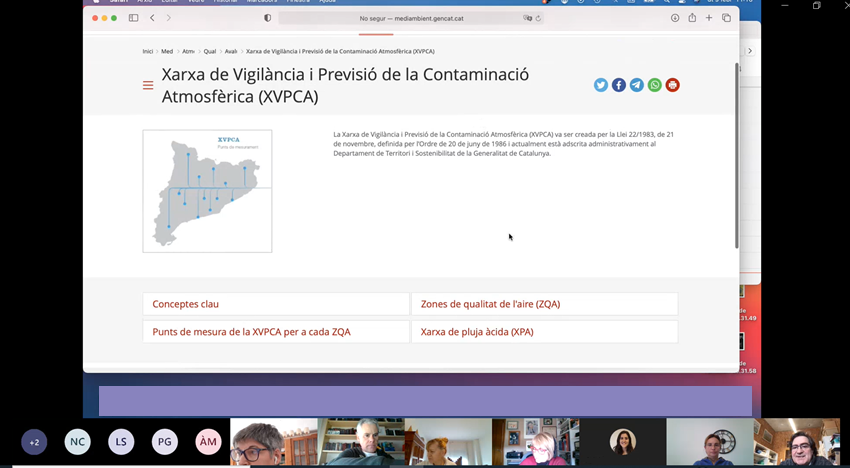Open Xarxa de pluja àcida (XPA) link
Screen dimensions: 850x468
coord(544,332)
